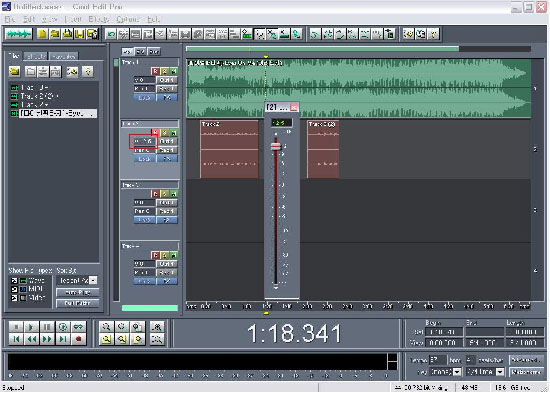The width and height of the screenshot is (550, 395).
Task: Mute Track 4 with its green M button
Action: [173, 255]
